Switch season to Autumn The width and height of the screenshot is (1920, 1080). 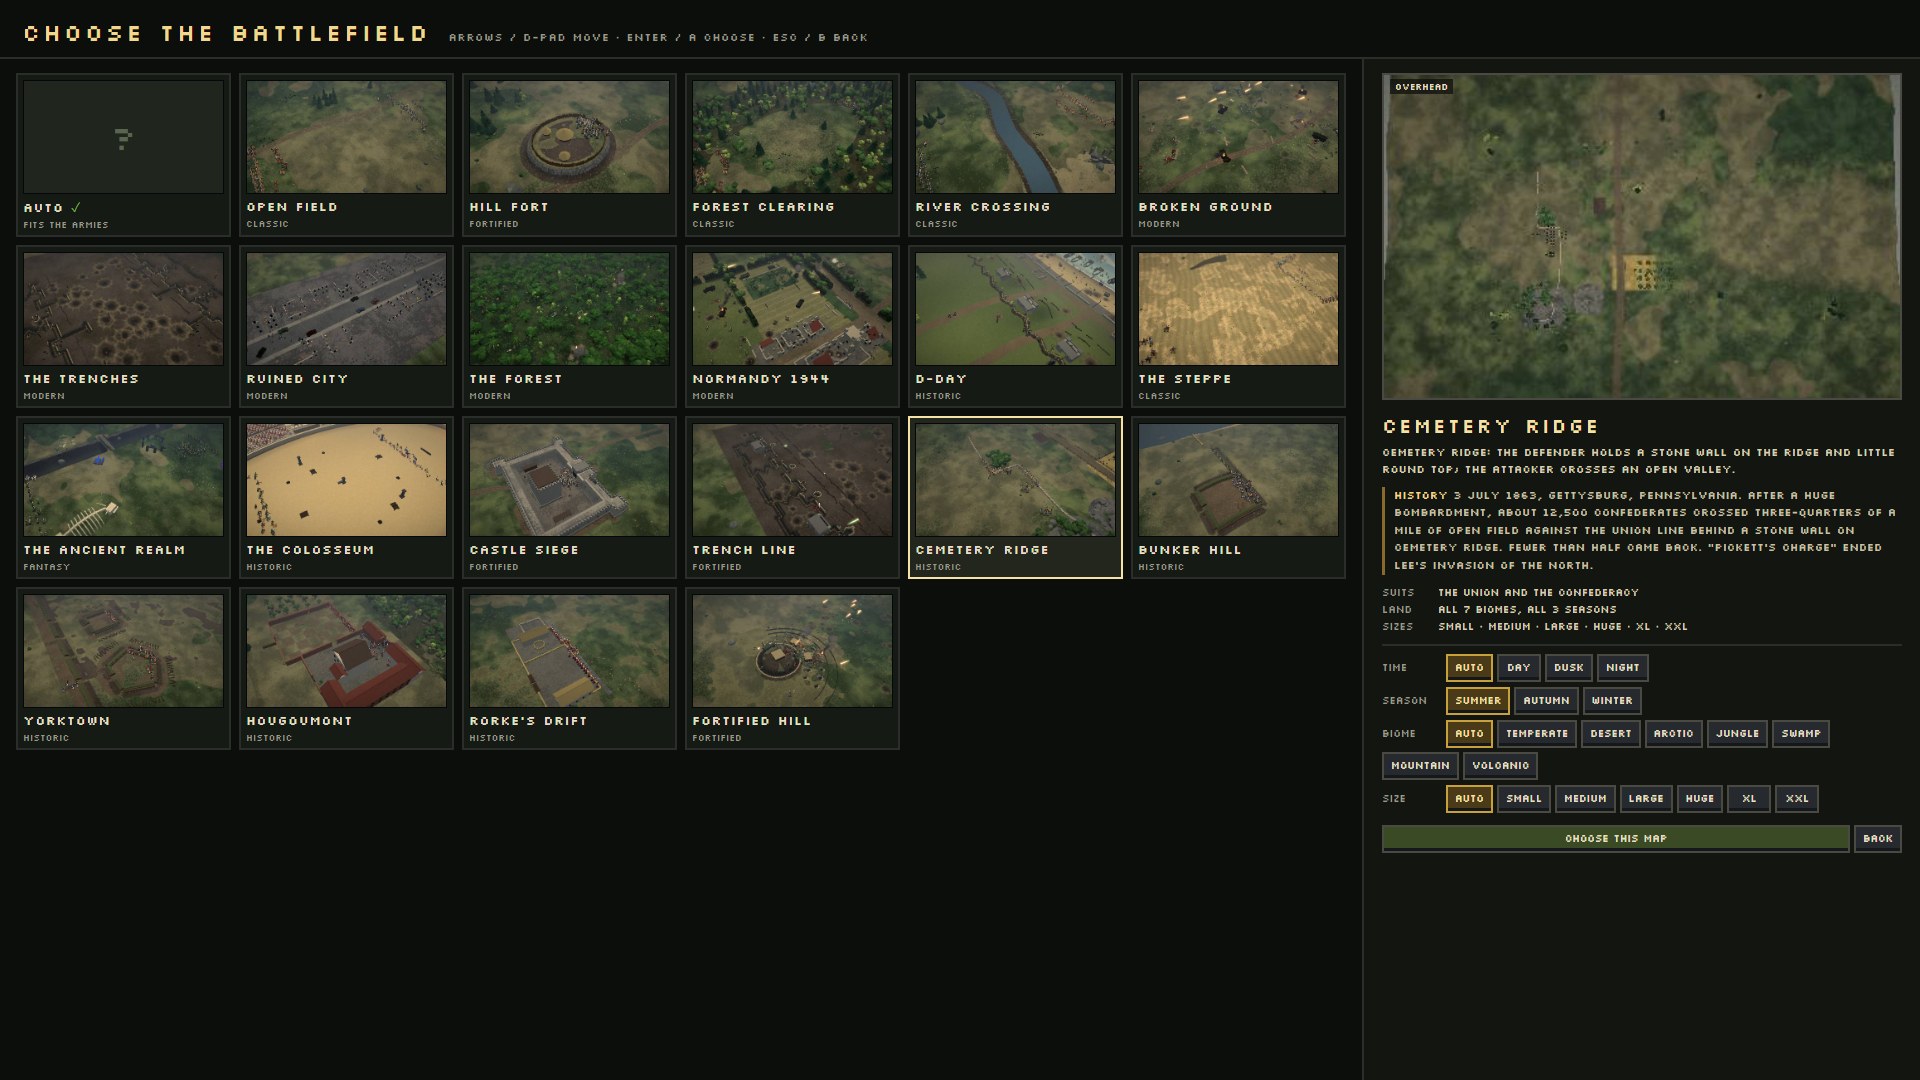click(1546, 701)
